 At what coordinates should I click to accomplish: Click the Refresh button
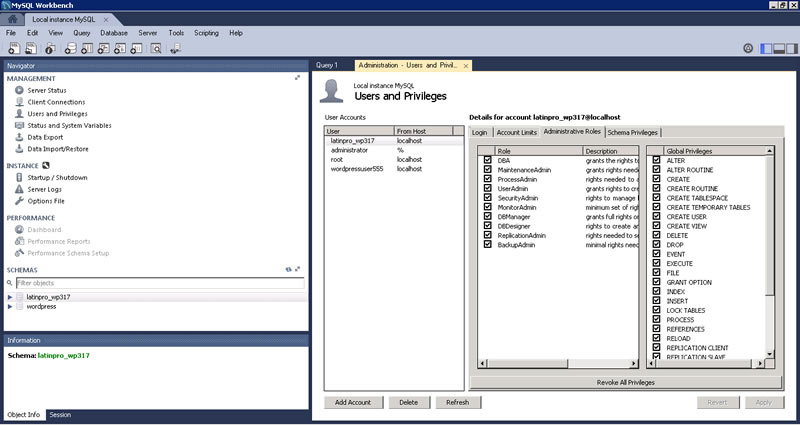457,403
